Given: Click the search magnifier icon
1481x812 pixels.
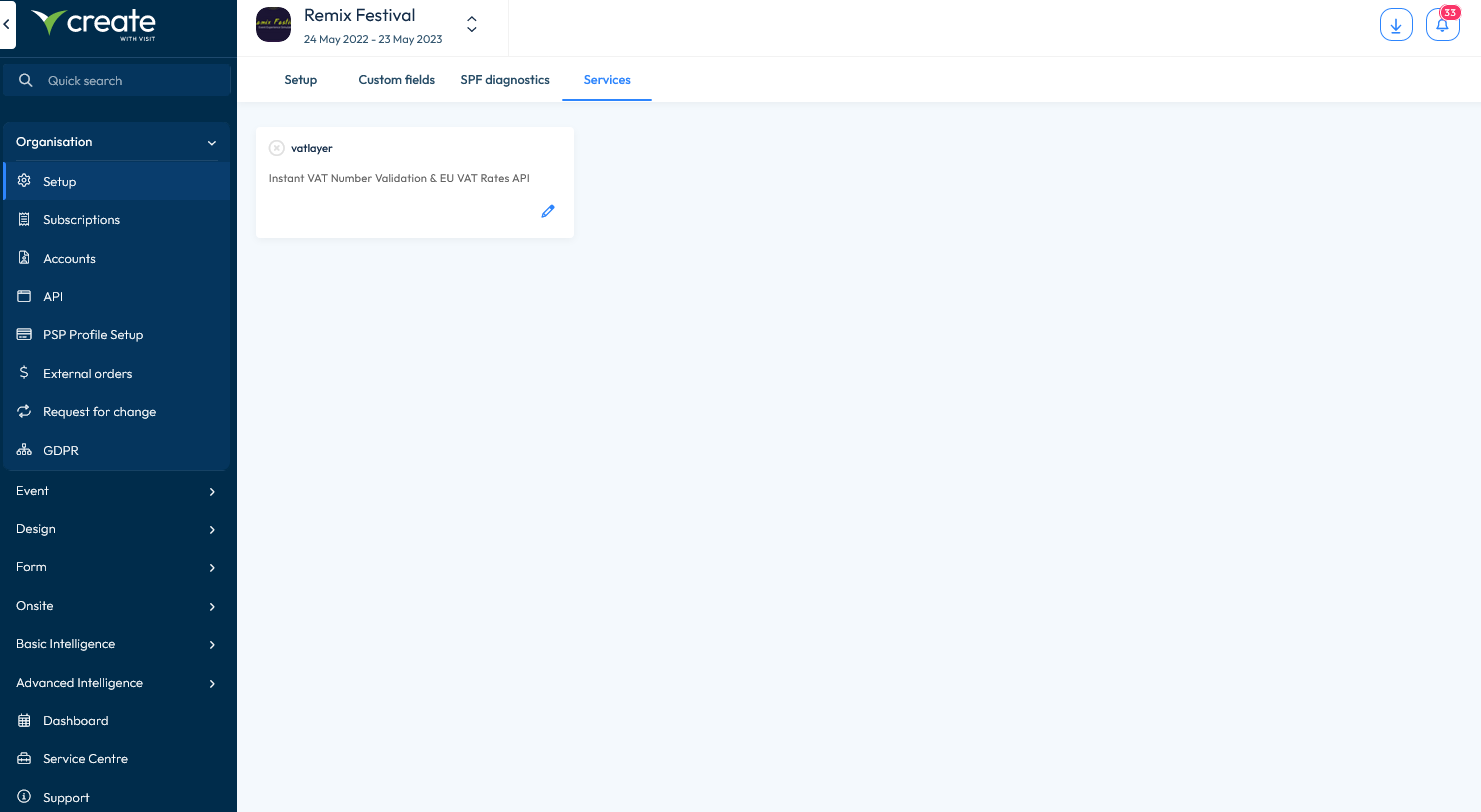Looking at the screenshot, I should 26,80.
